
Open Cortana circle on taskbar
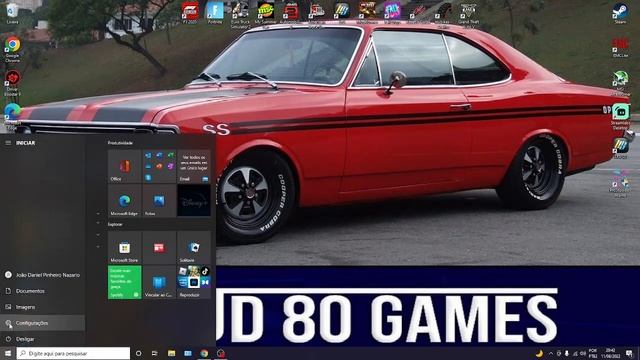pyautogui.click(x=138, y=353)
